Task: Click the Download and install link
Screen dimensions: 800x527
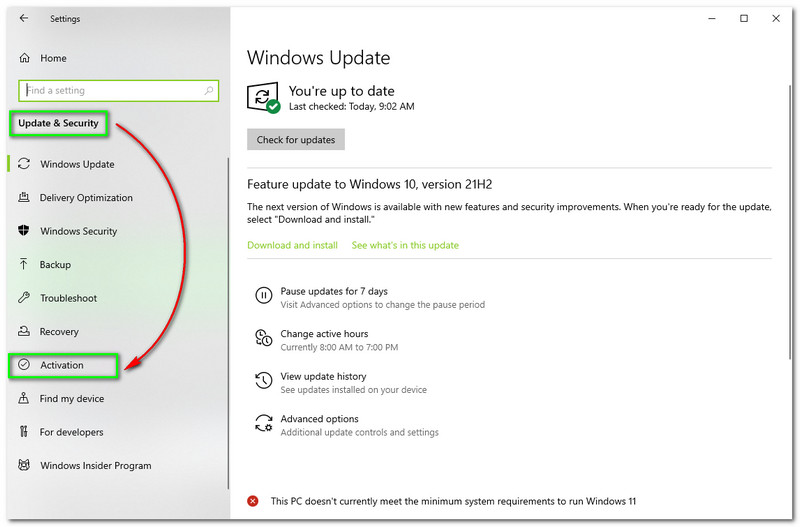Action: [292, 245]
